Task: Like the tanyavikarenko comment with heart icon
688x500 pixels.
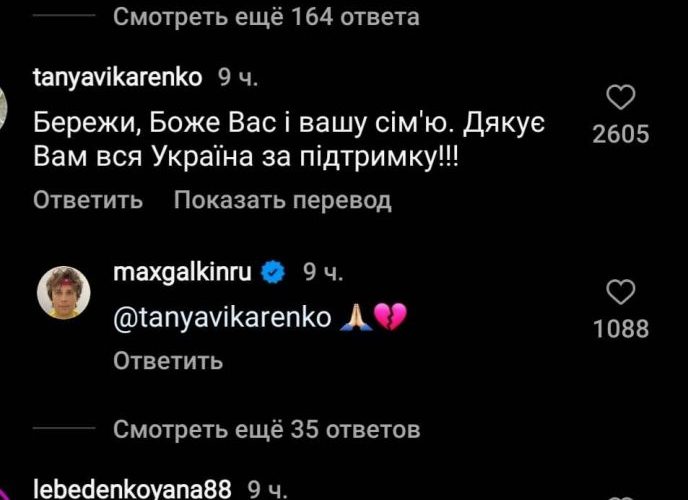Action: tap(620, 97)
